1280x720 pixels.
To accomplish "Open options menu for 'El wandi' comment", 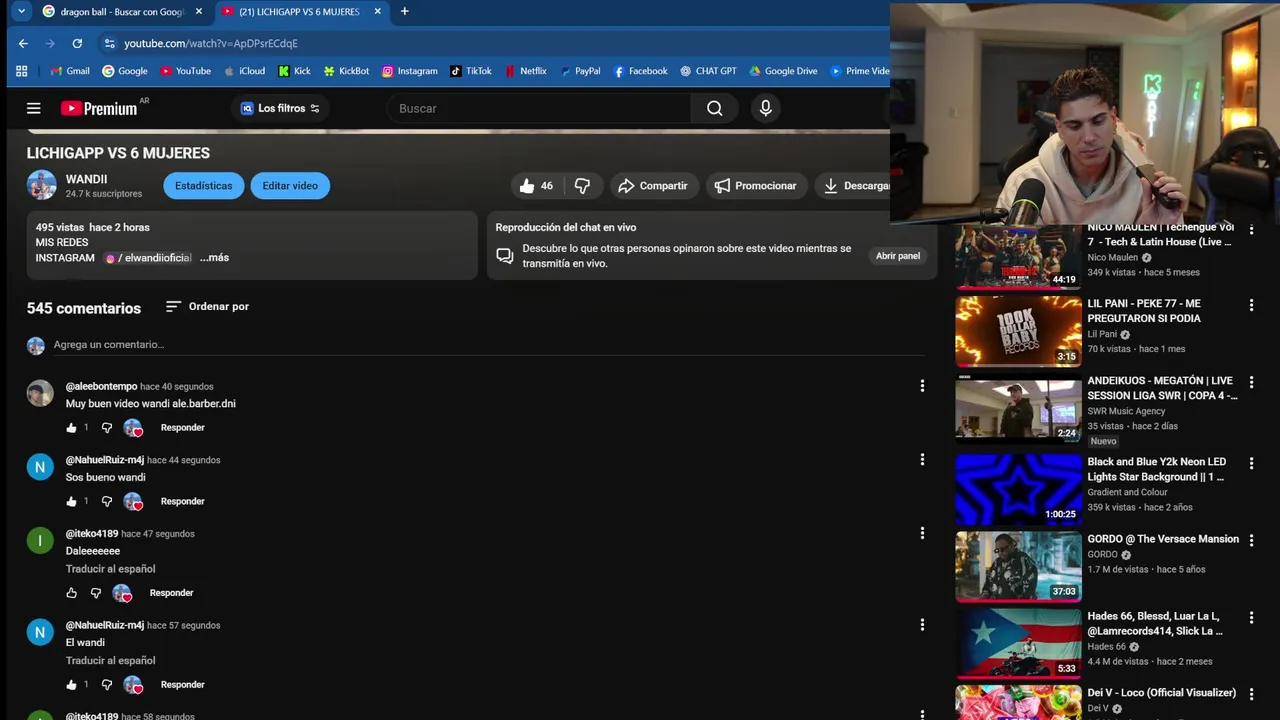I will (x=922, y=625).
